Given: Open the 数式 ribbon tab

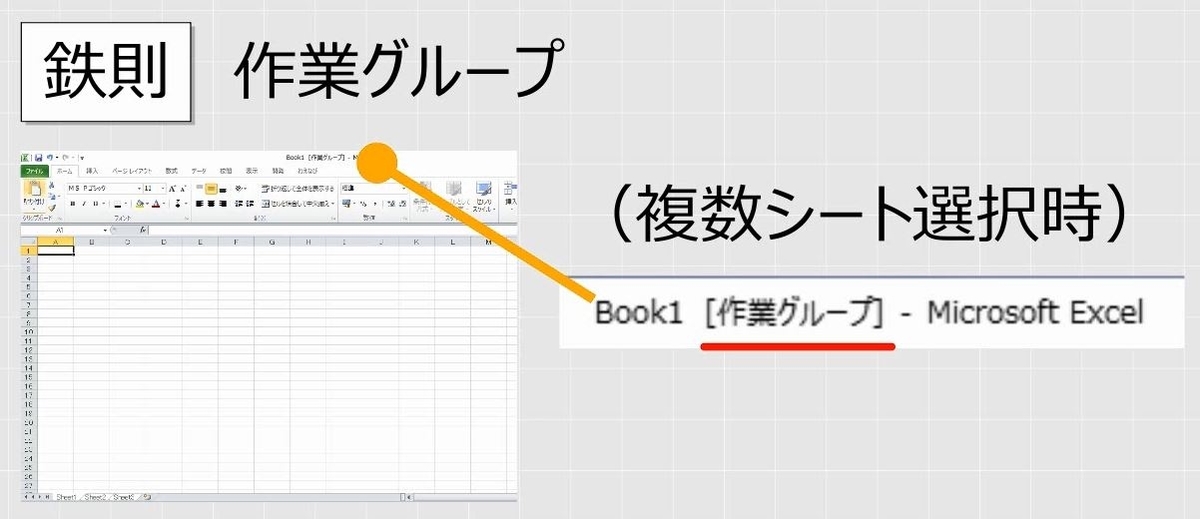Looking at the screenshot, I should click(171, 171).
